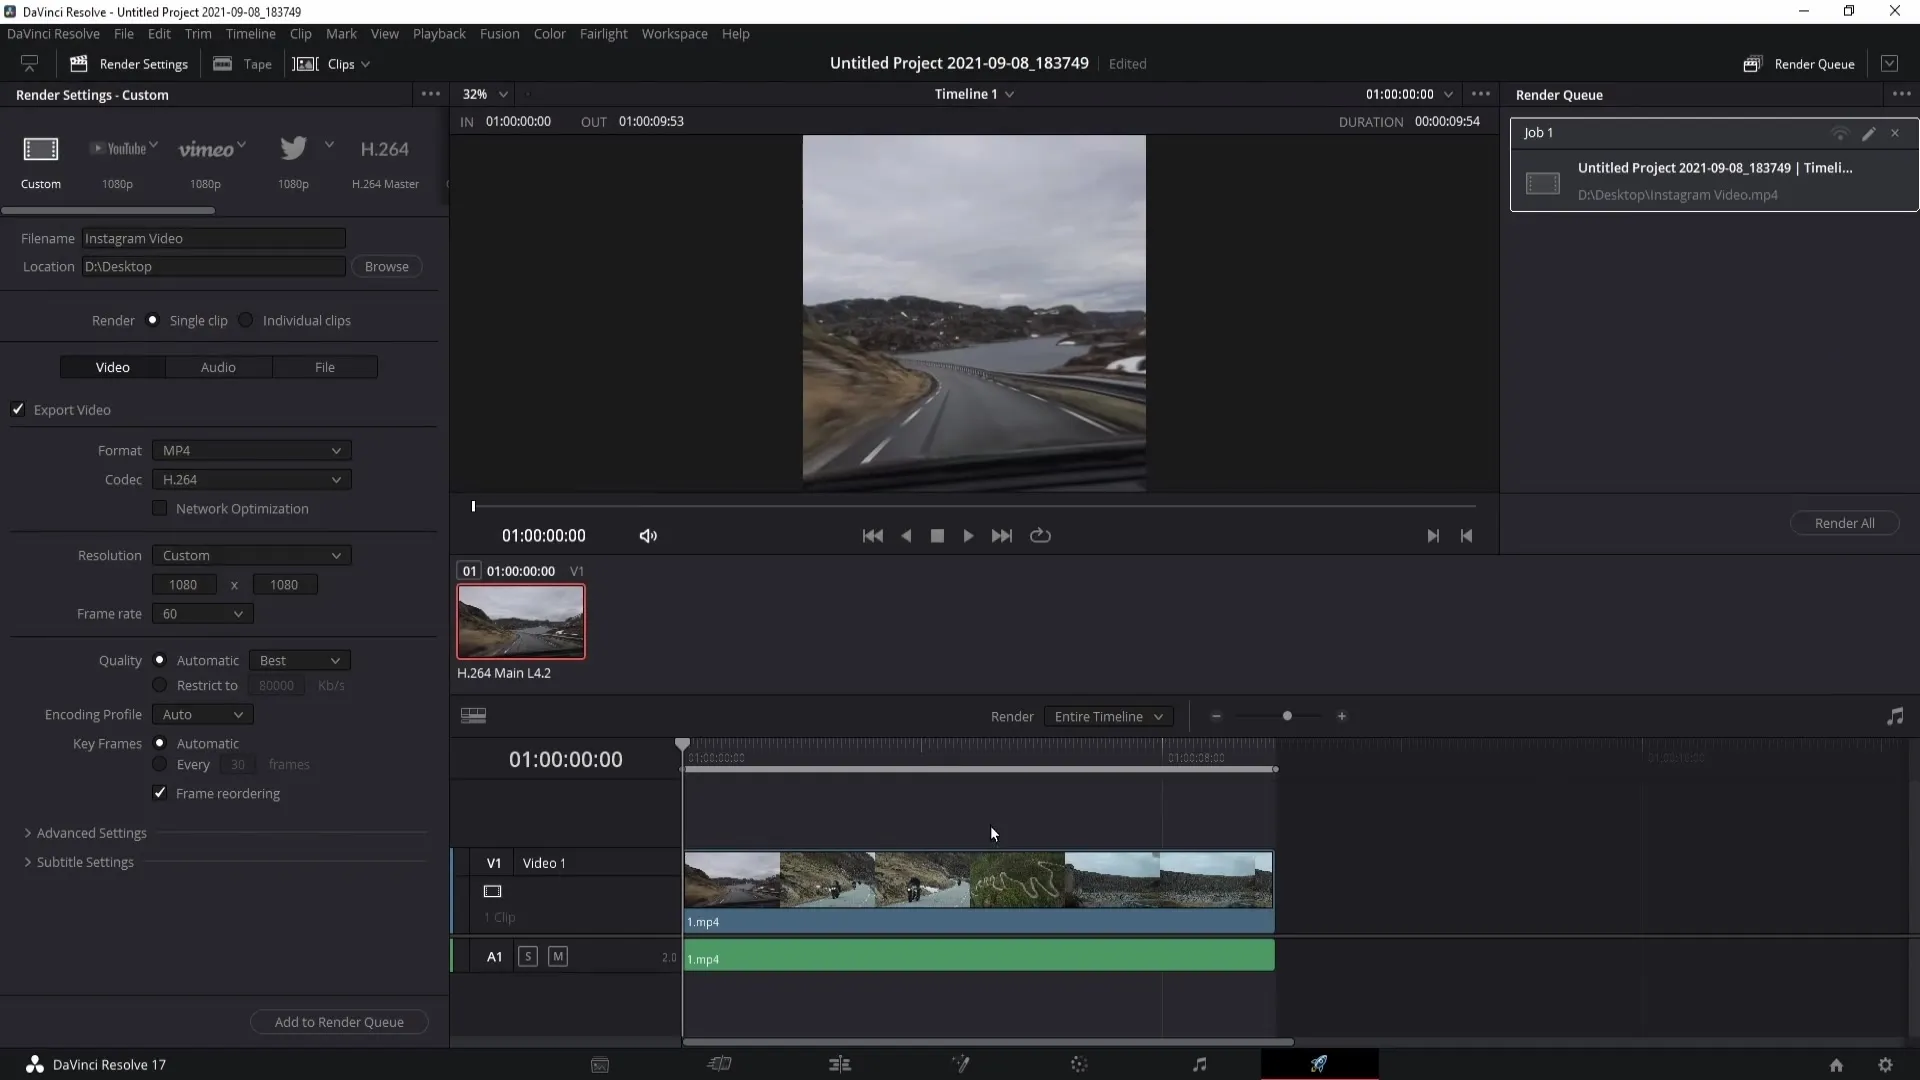Open the Encoding Profile dropdown
Screen dimensions: 1920x1080
pos(203,715)
